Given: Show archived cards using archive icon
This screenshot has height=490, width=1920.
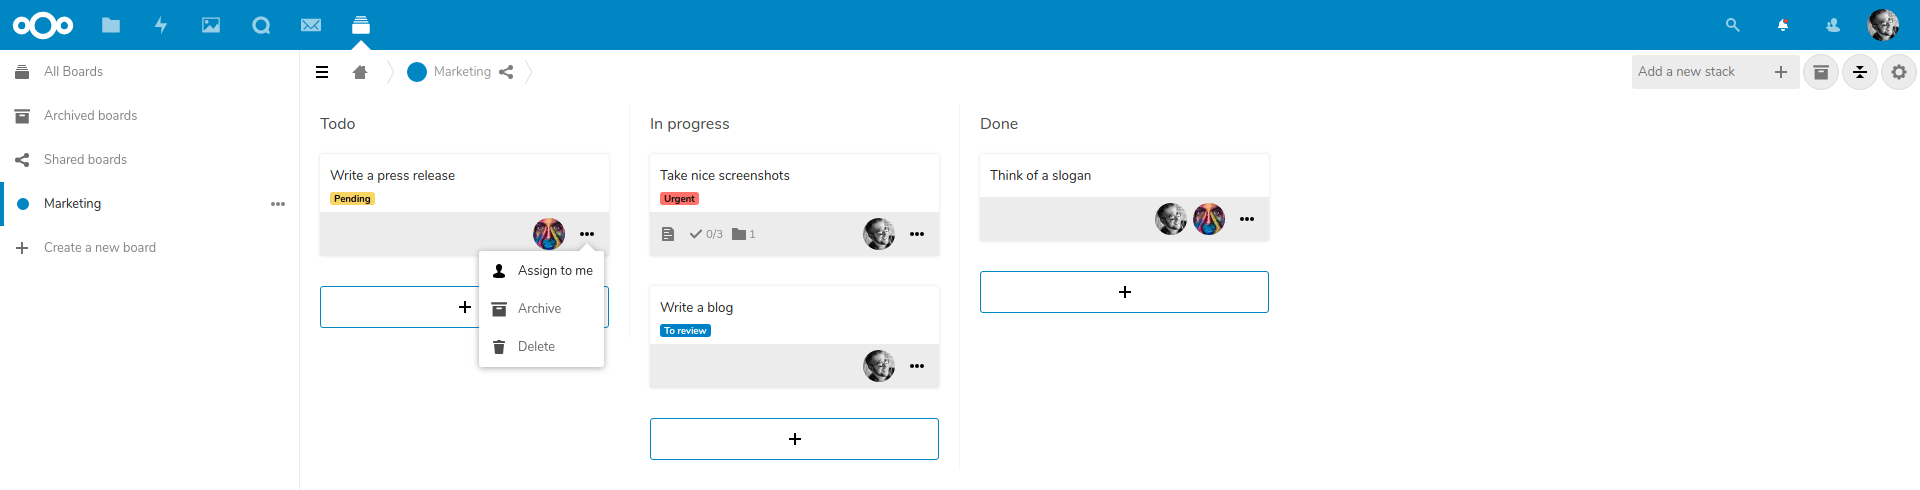Looking at the screenshot, I should 1821,72.
